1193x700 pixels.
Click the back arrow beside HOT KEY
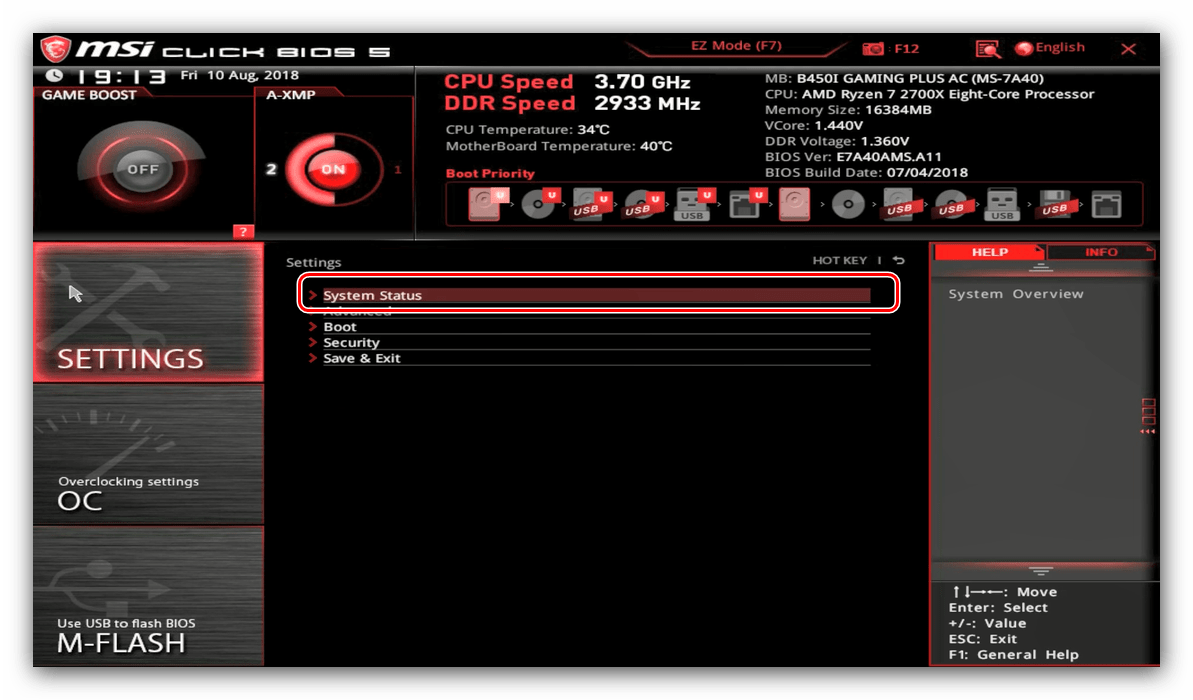[899, 260]
